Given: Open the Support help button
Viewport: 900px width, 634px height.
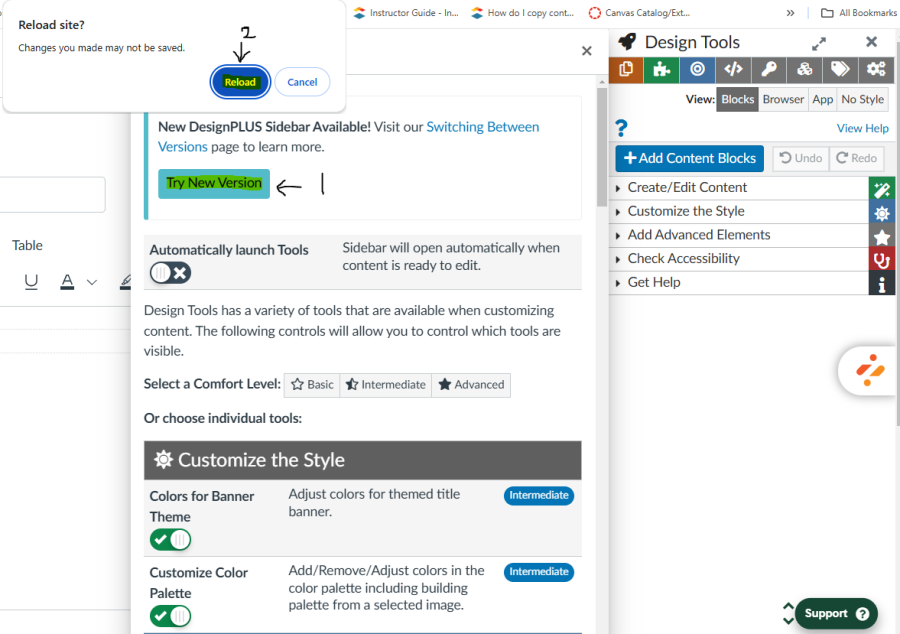Looking at the screenshot, I should 836,613.
